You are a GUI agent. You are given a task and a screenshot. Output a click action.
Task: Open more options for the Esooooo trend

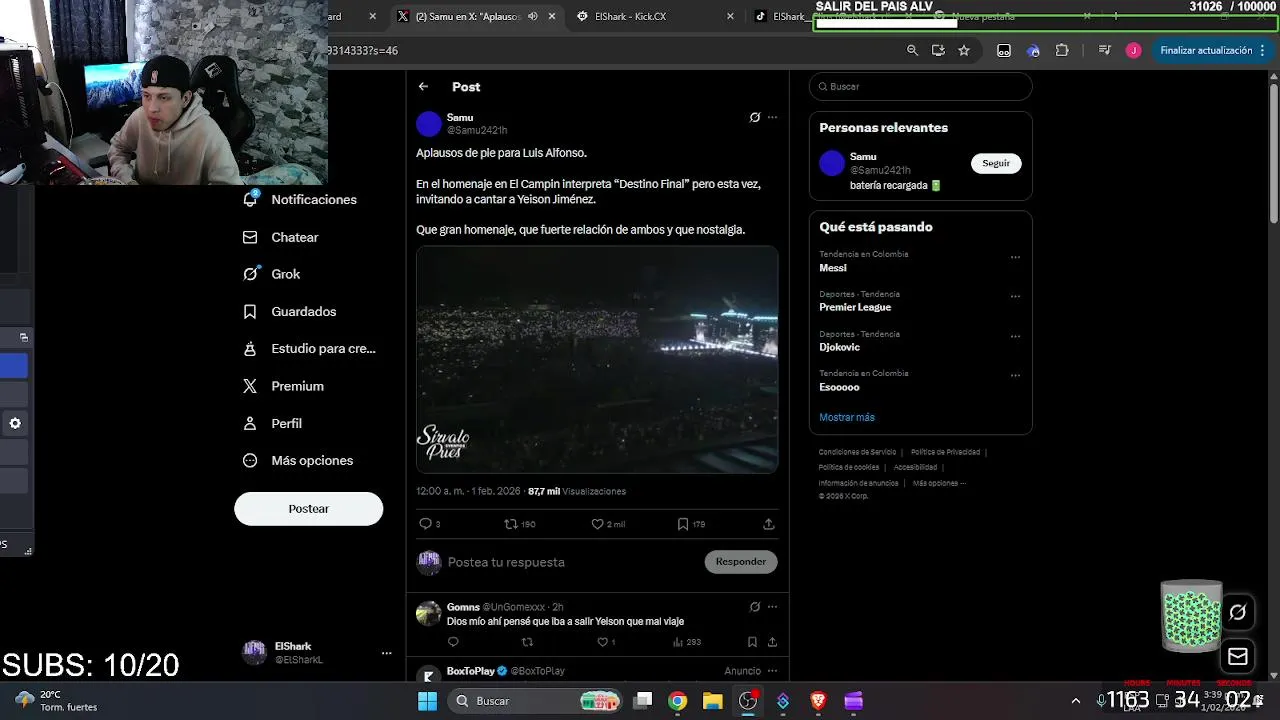[1015, 376]
